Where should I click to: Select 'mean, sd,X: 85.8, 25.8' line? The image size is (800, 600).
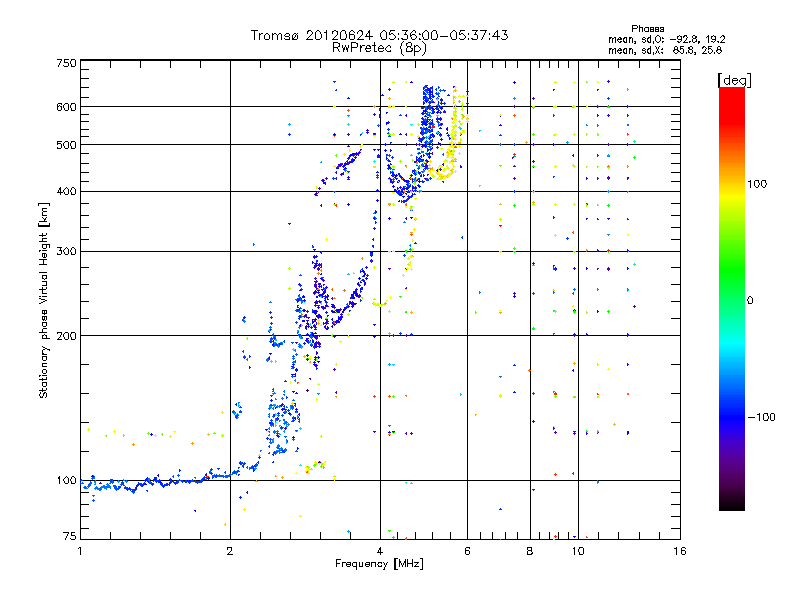665,50
